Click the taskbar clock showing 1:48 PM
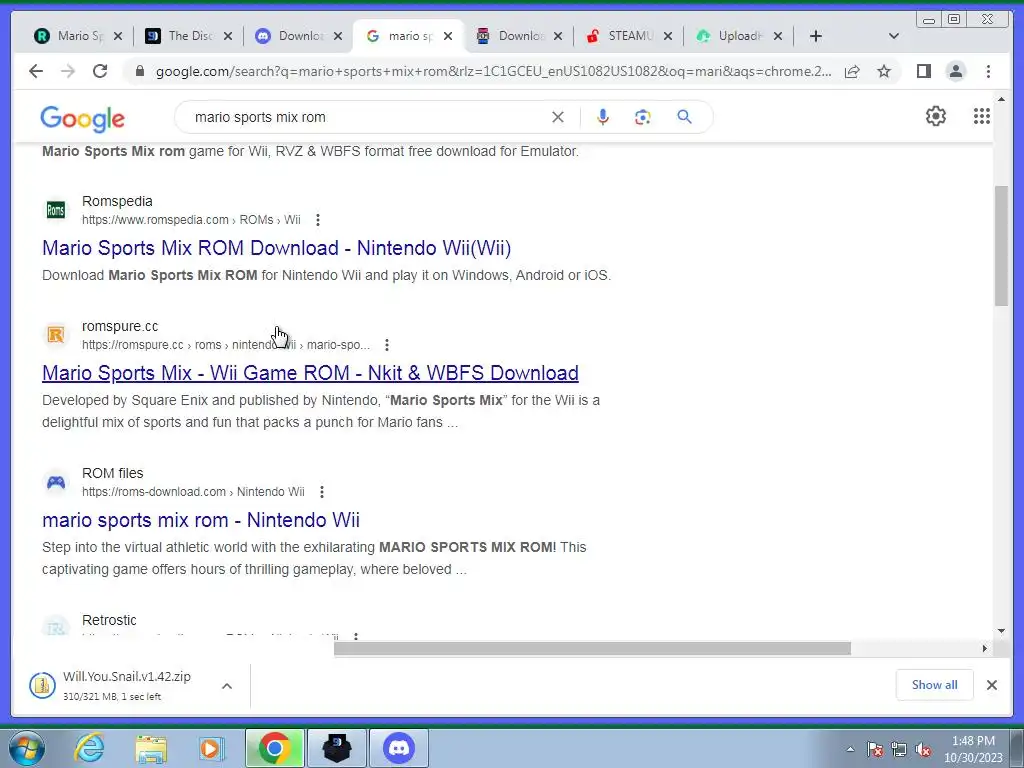Viewport: 1024px width, 768px height. pyautogui.click(x=973, y=749)
